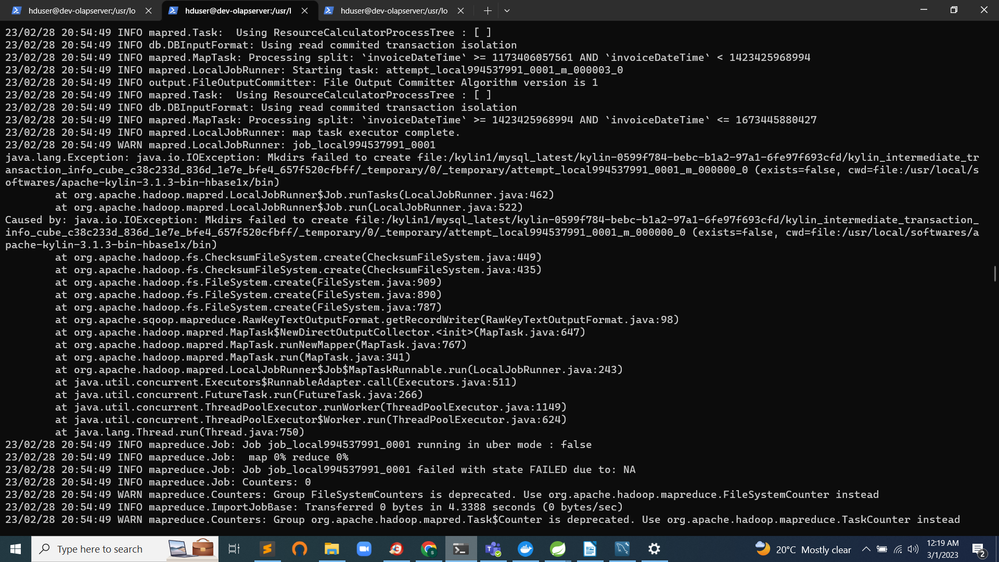The image size is (999, 562).
Task: Click the 'WARN mapred.LocalJobRunner: job_local994537991_0001' line
Action: pyautogui.click(x=220, y=145)
